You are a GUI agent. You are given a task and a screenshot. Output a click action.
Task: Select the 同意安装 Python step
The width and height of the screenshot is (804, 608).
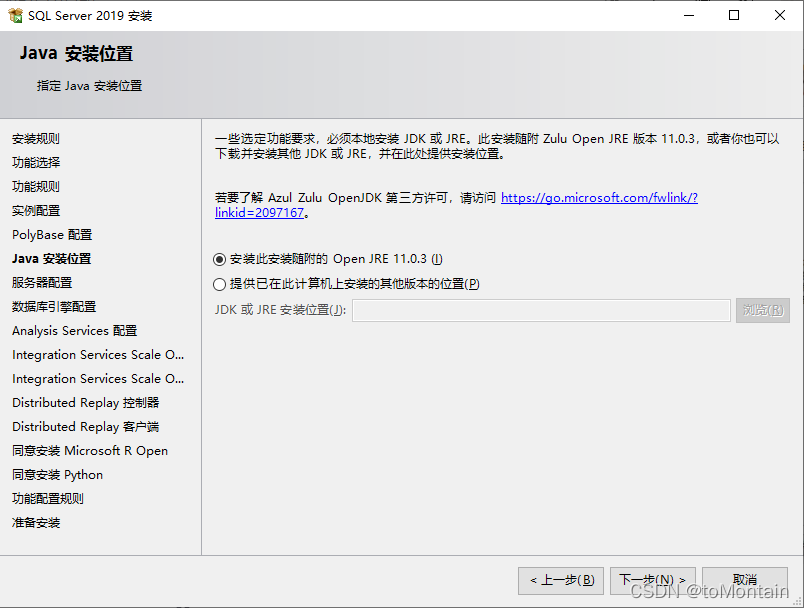[x=57, y=475]
